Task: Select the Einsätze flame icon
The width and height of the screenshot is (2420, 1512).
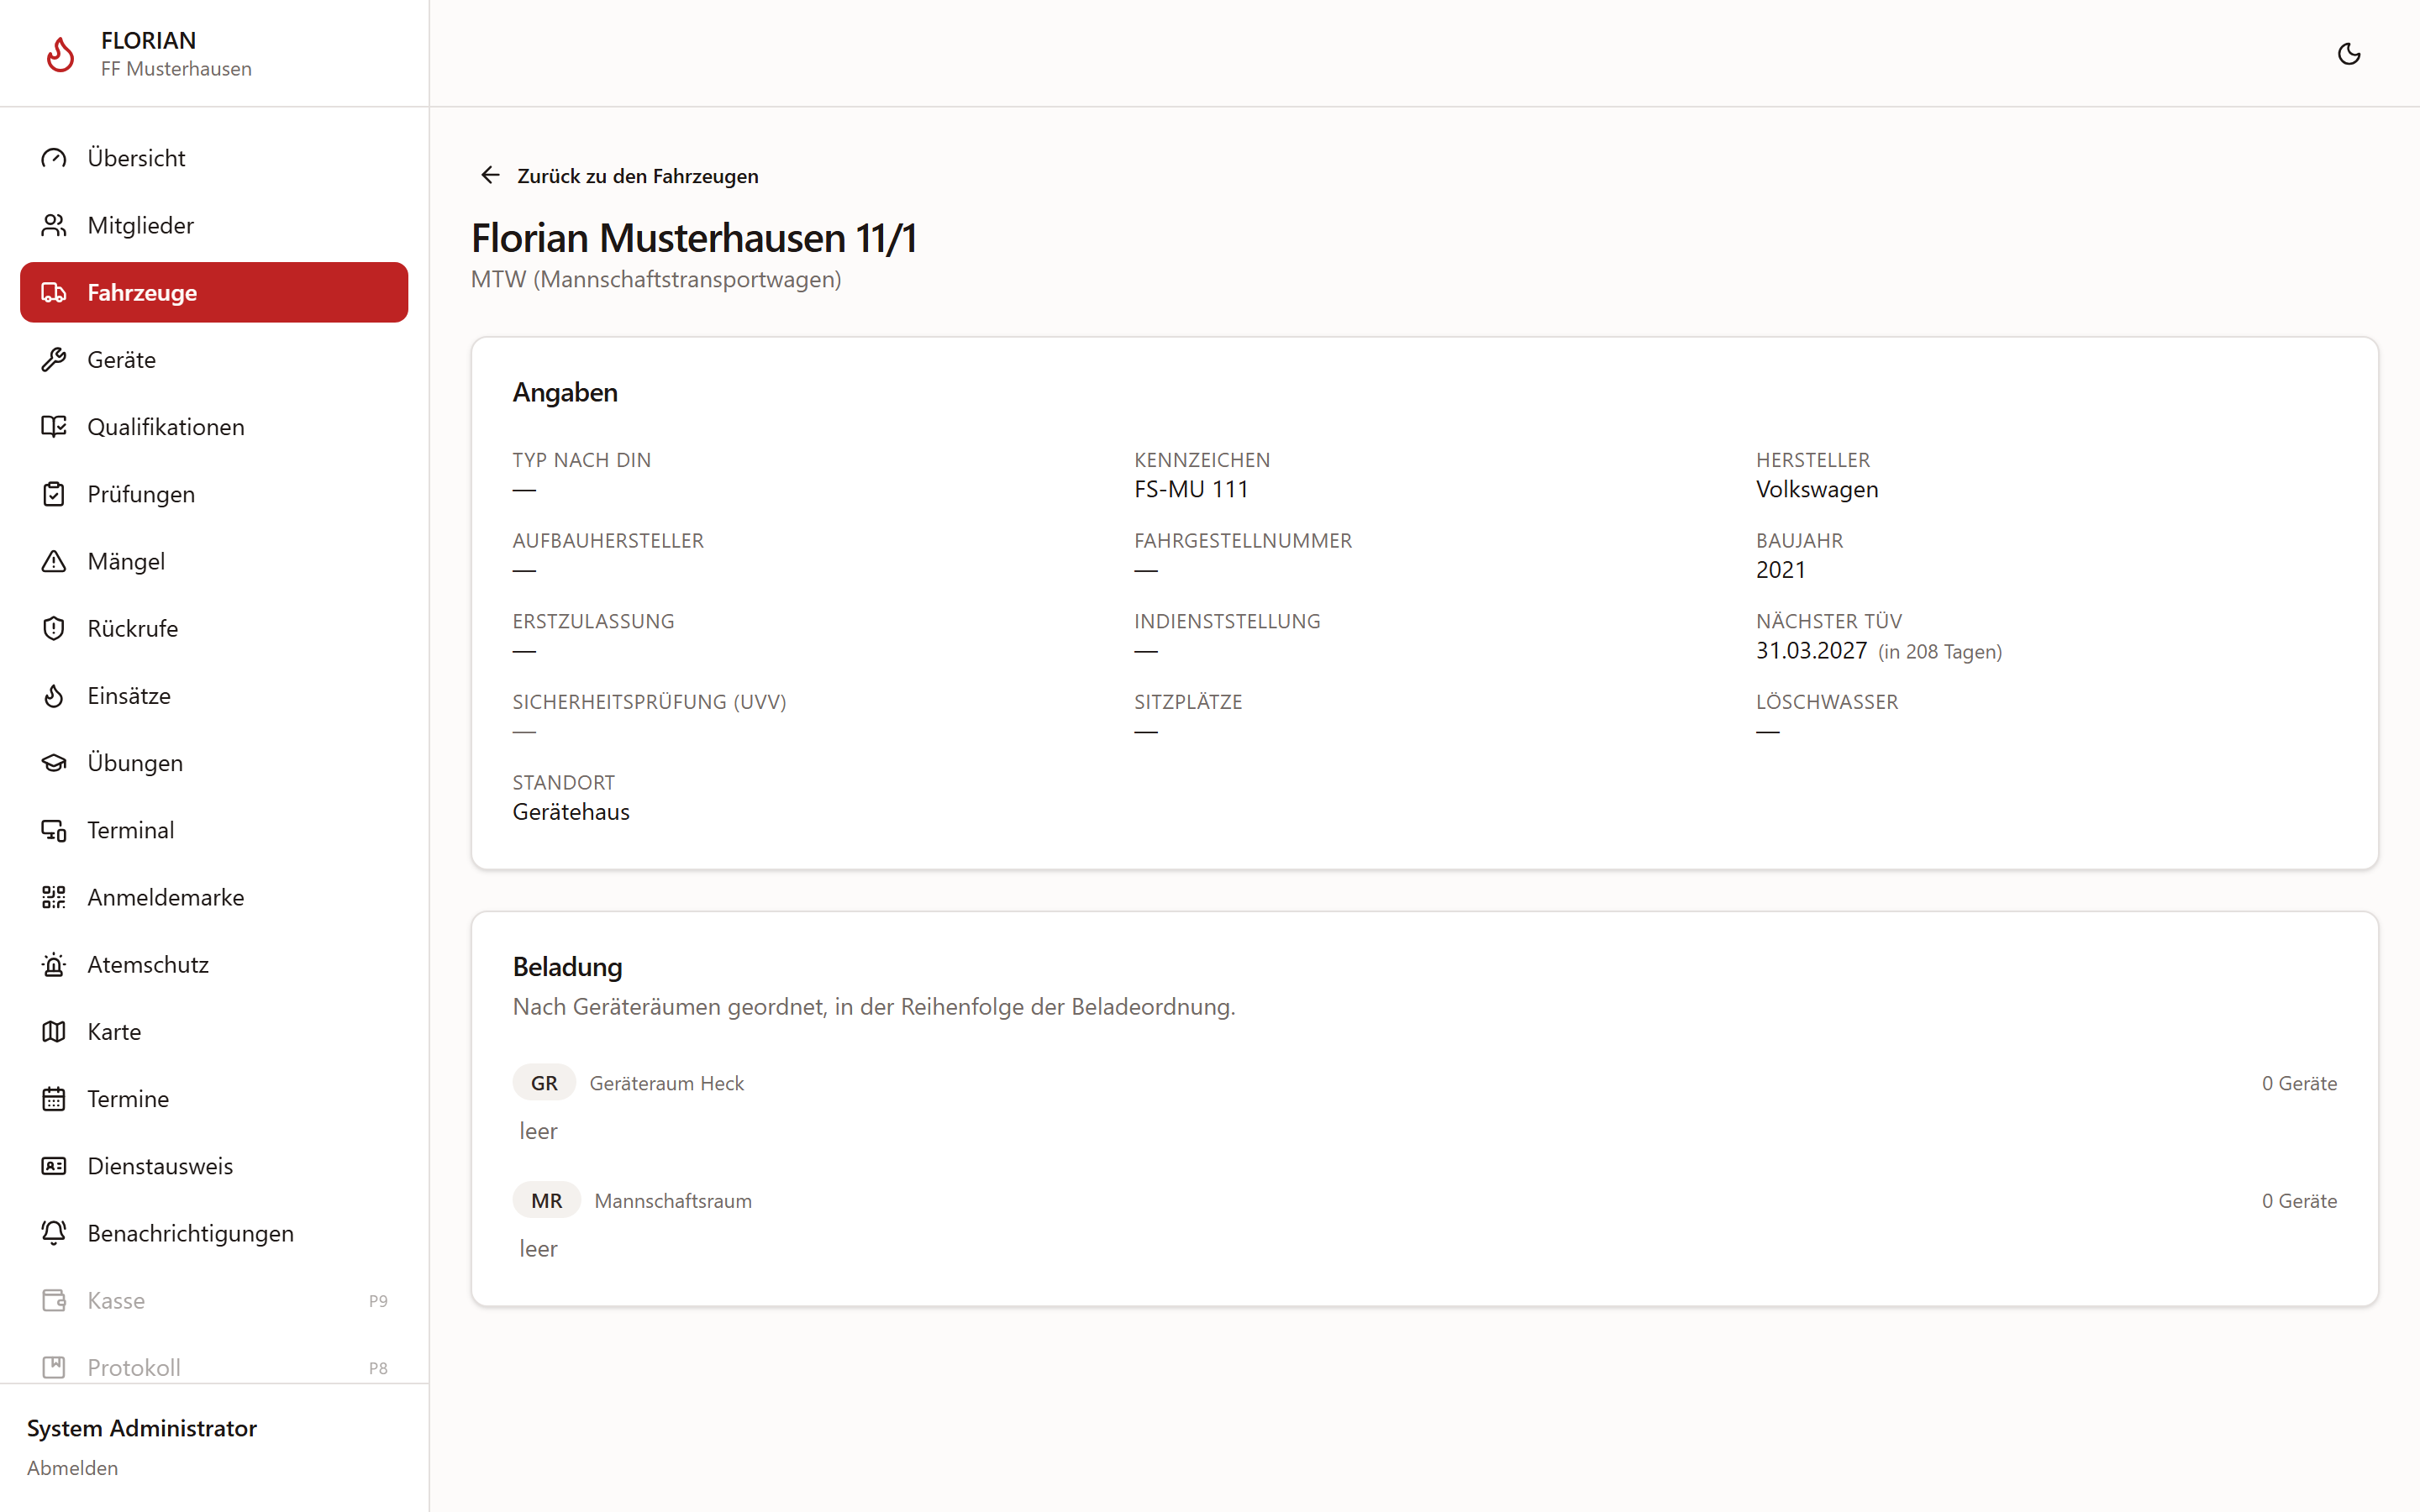Action: click(x=54, y=695)
